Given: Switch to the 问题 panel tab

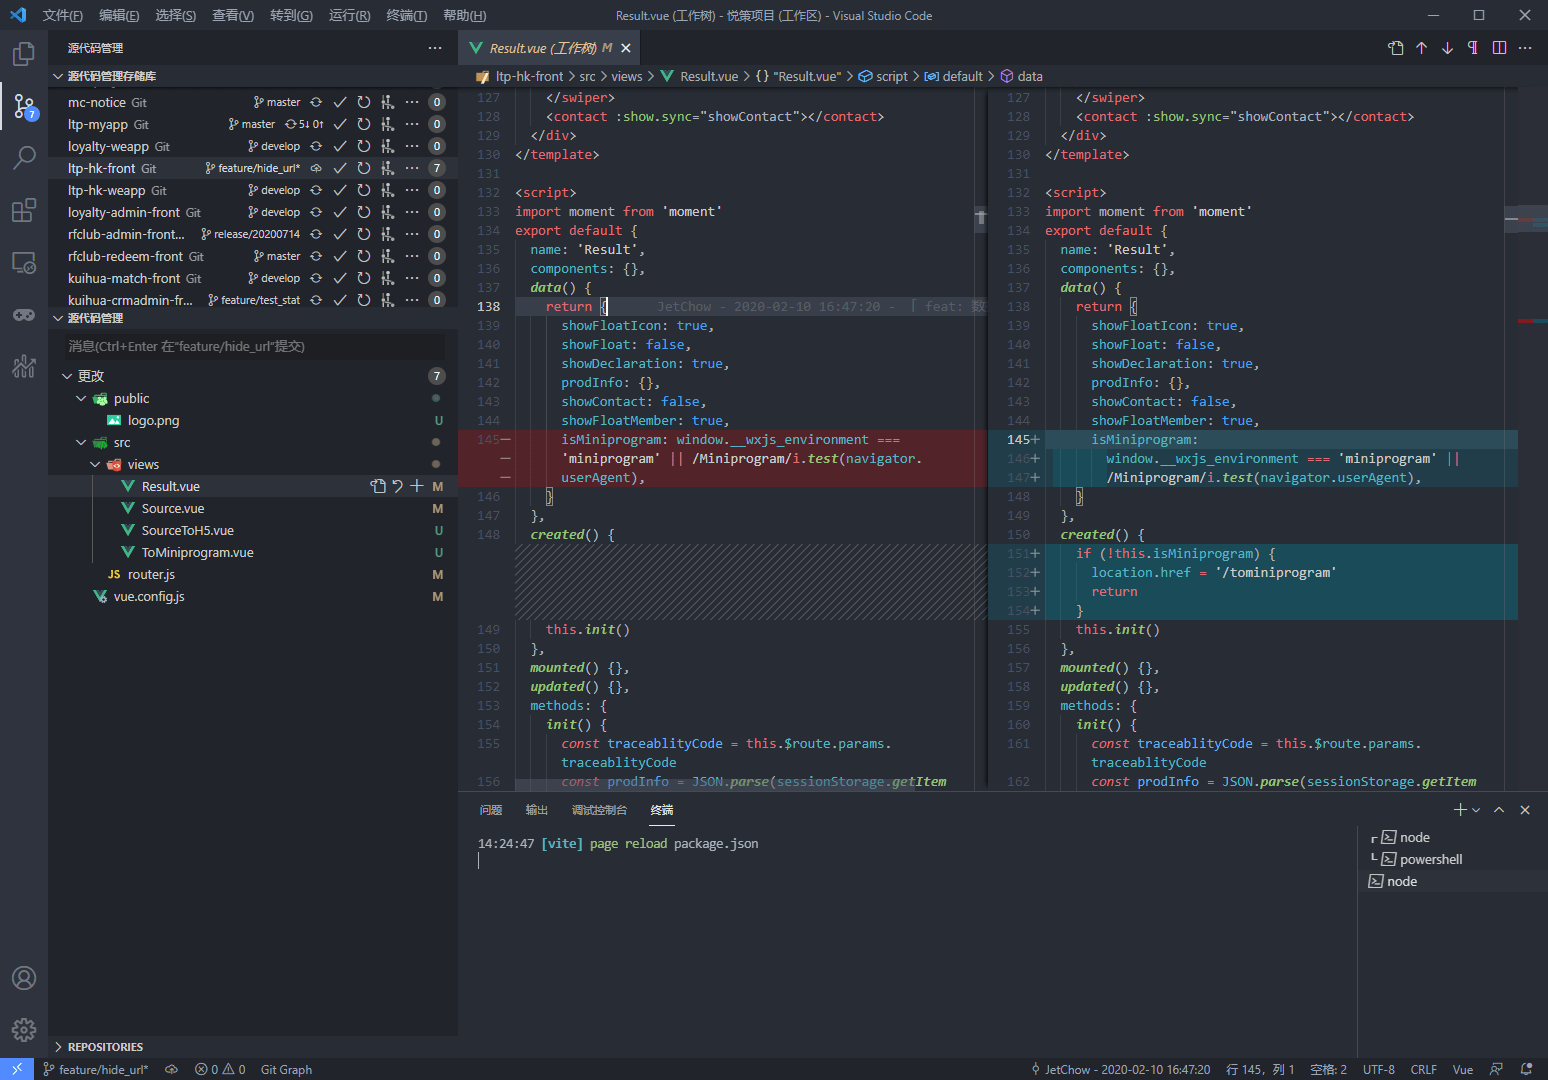Looking at the screenshot, I should point(490,810).
